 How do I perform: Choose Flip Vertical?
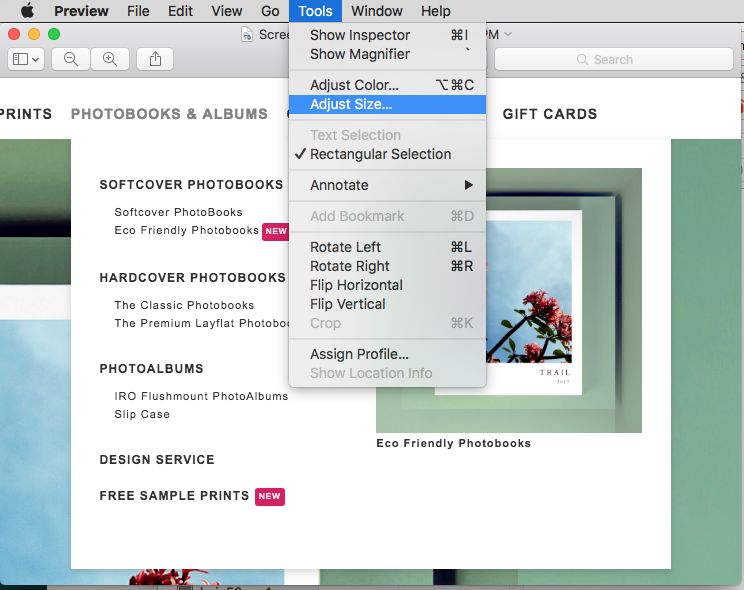tap(387, 304)
